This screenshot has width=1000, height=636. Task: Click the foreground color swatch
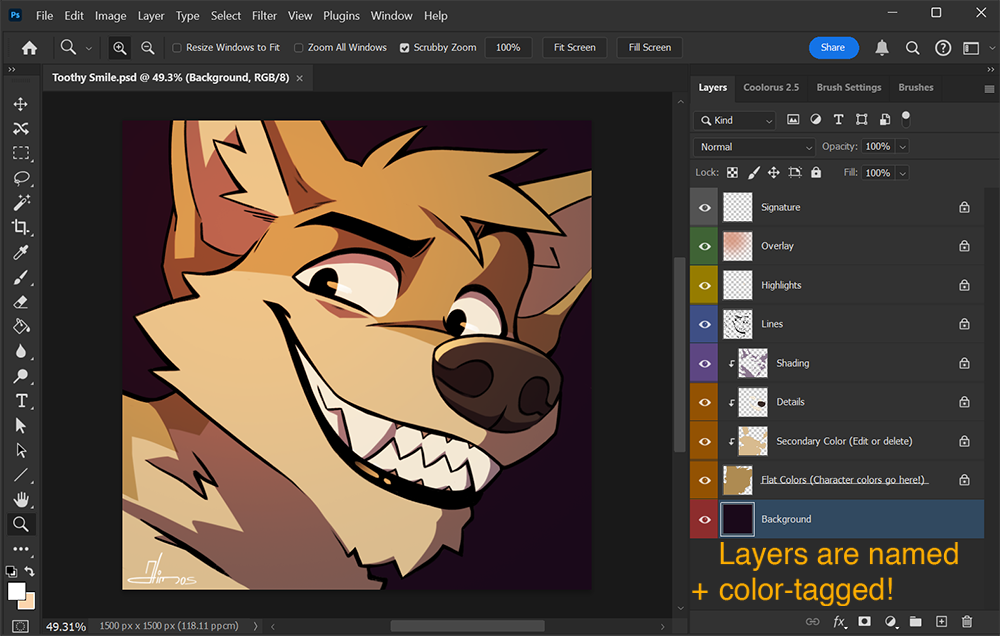tap(16, 591)
